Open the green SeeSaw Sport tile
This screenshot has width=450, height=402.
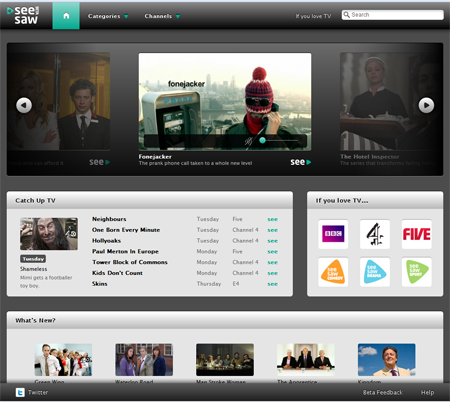click(417, 272)
